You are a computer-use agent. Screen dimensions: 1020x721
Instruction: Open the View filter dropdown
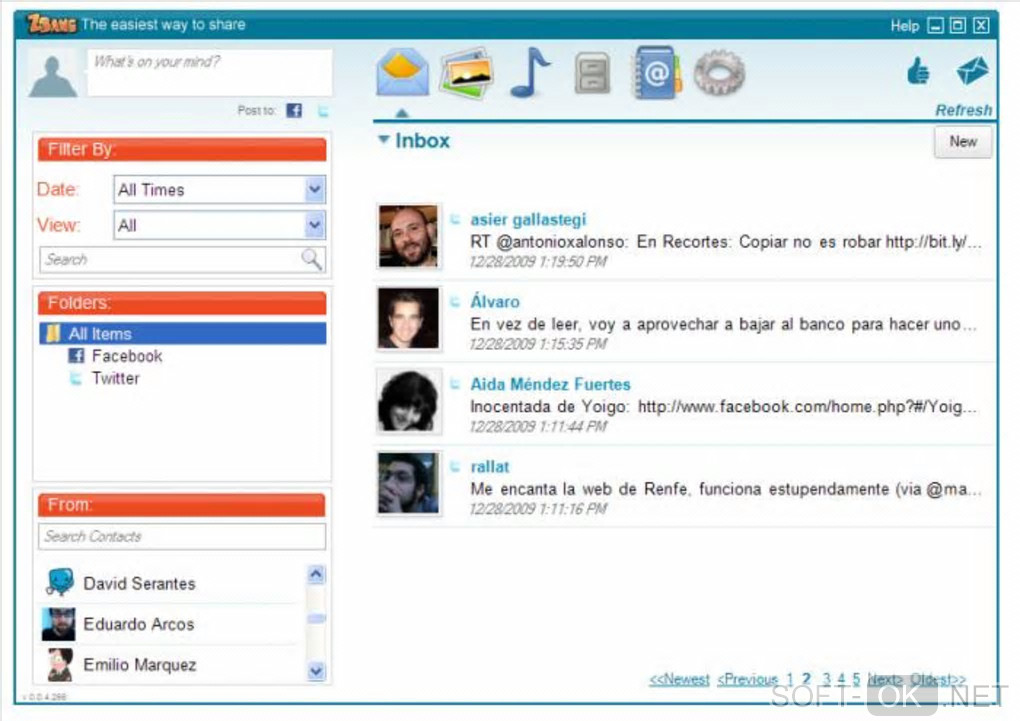coord(315,225)
